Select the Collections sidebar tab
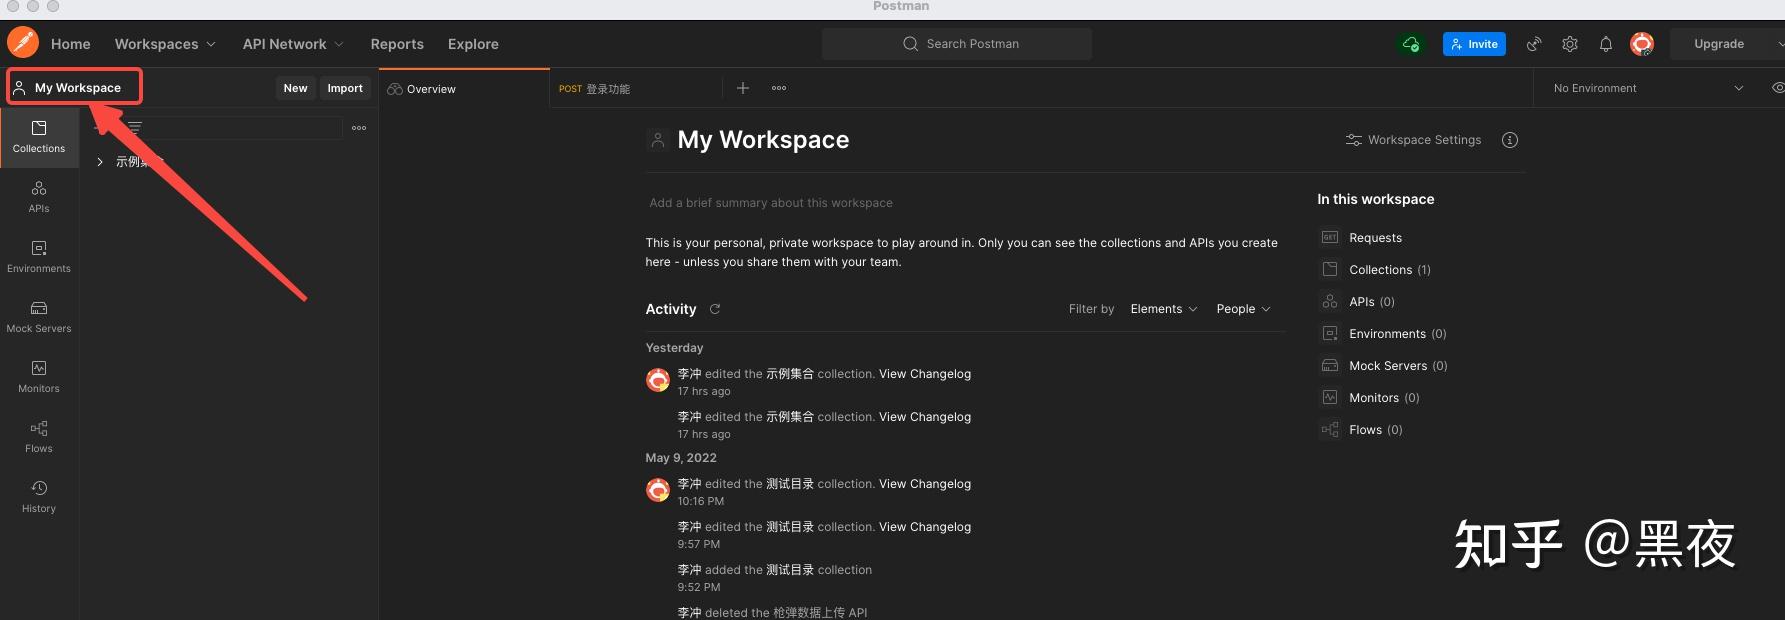Screen dimensions: 1785x620 pos(39,138)
